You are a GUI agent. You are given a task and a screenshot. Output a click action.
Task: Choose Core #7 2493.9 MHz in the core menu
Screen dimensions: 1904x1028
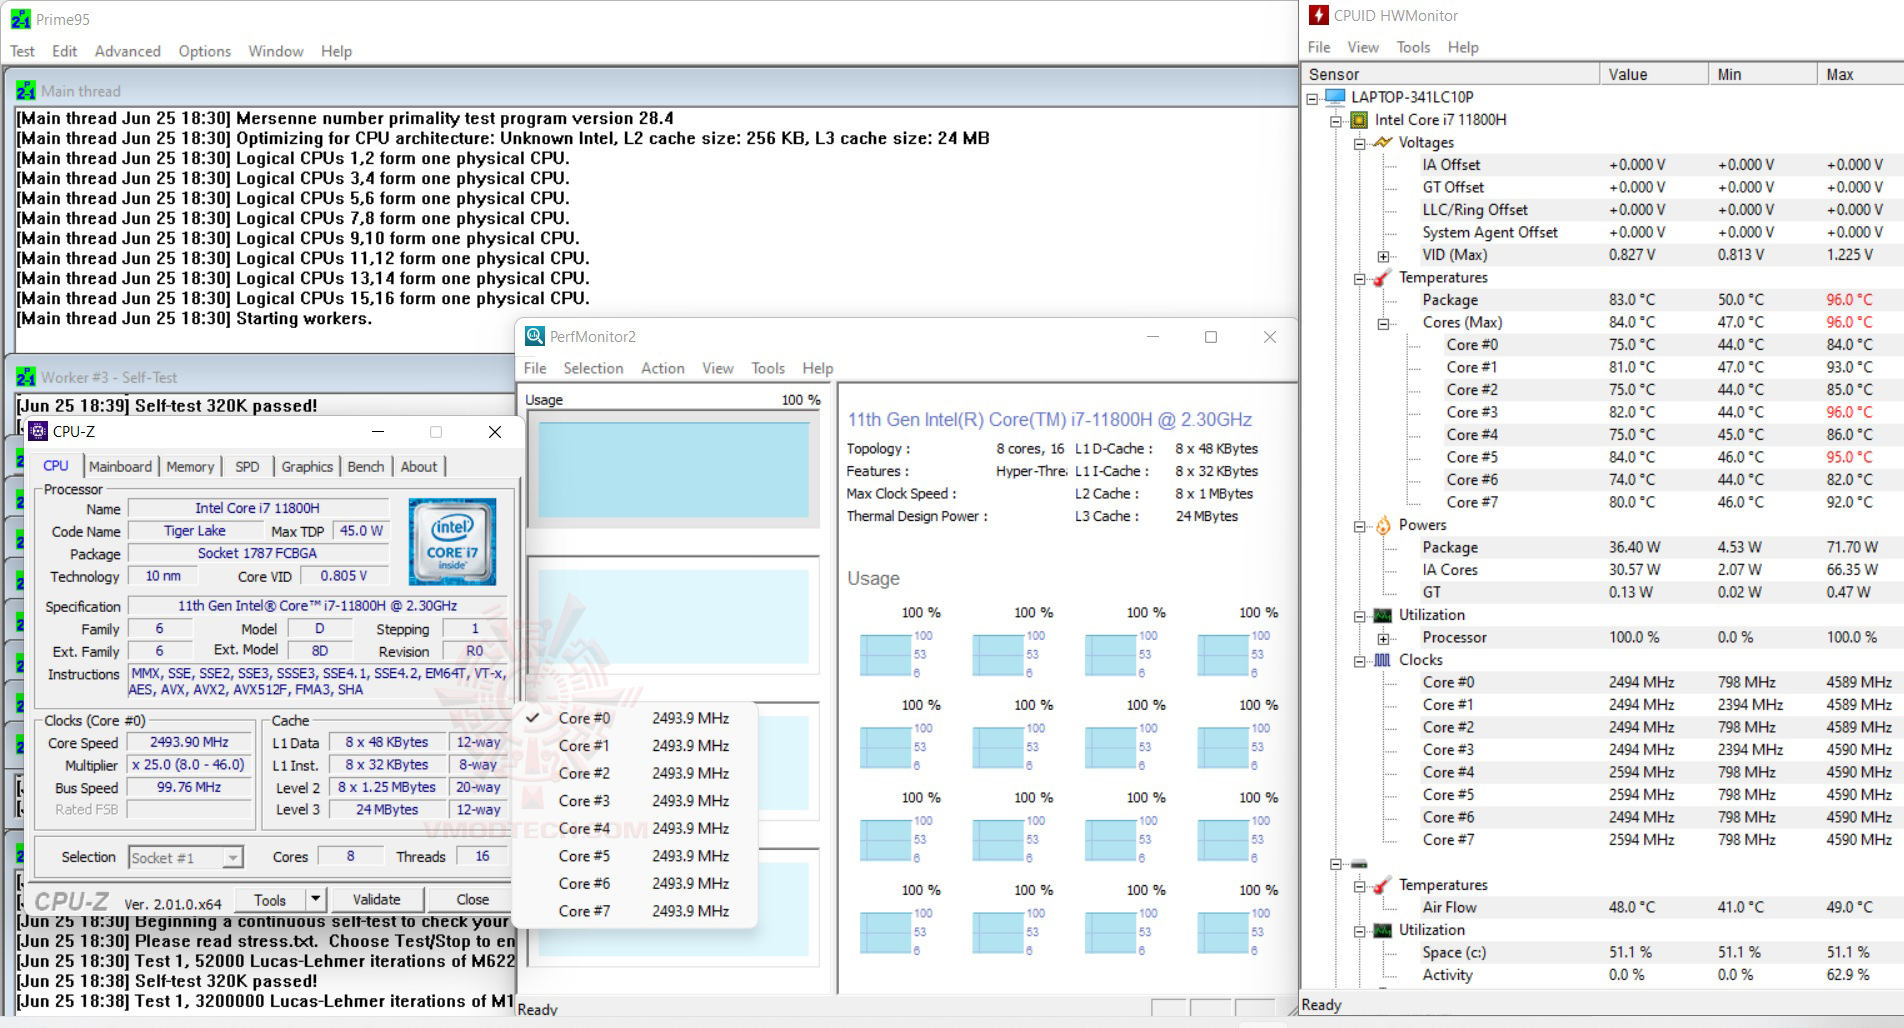click(x=635, y=911)
